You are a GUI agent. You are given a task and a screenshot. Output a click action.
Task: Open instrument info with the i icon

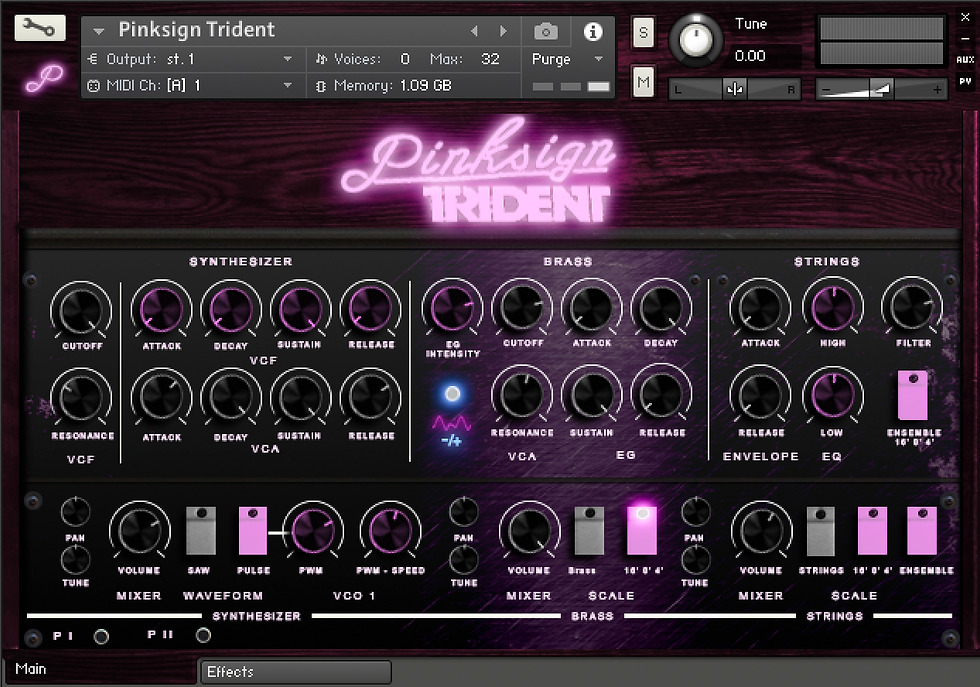click(x=592, y=31)
